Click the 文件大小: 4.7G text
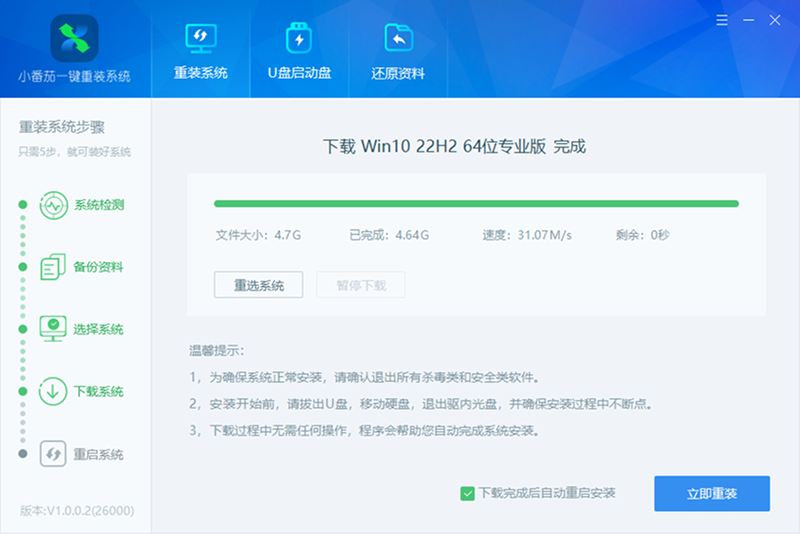The image size is (800, 534). (x=258, y=235)
